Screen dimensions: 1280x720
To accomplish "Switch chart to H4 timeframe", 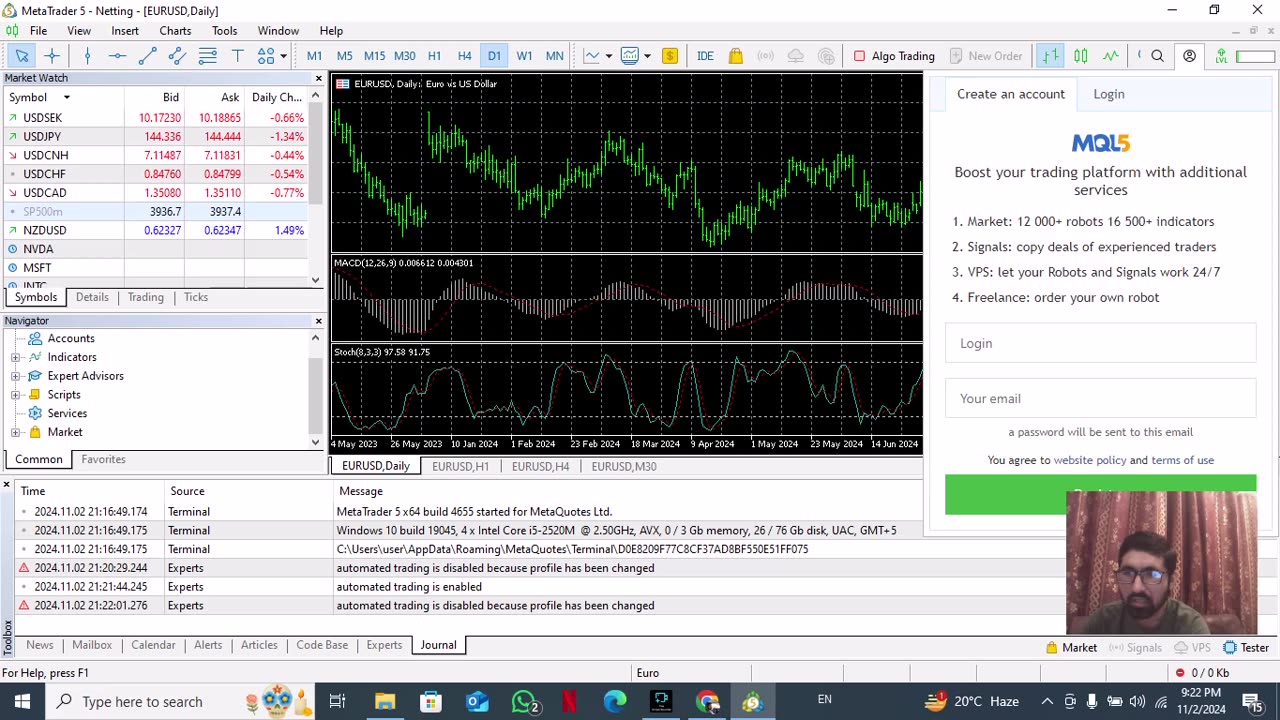I will point(464,56).
